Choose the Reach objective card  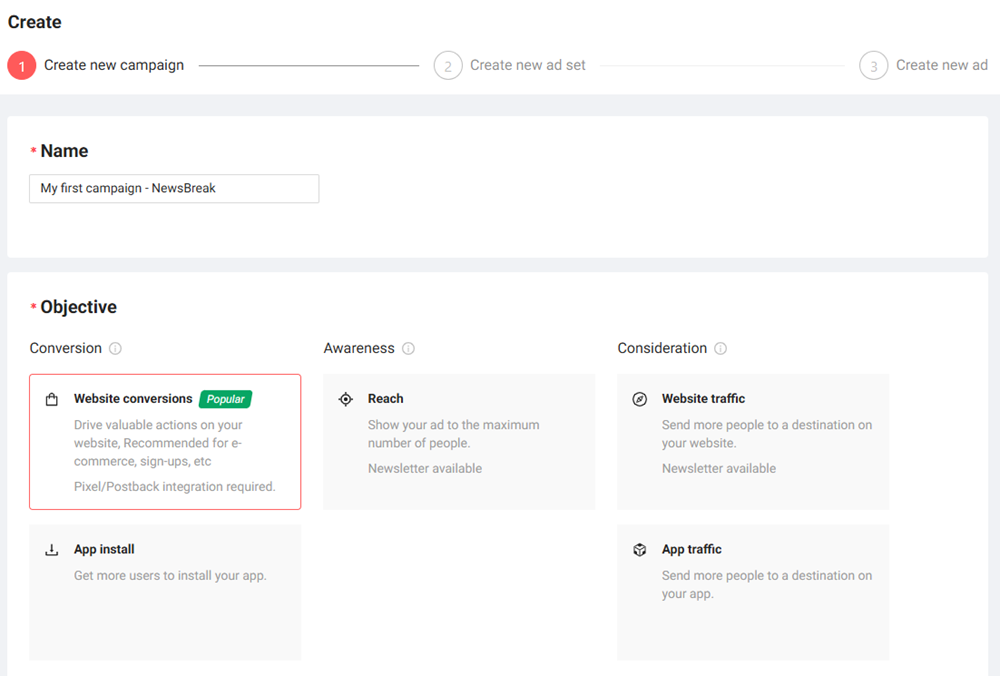pyautogui.click(x=459, y=442)
